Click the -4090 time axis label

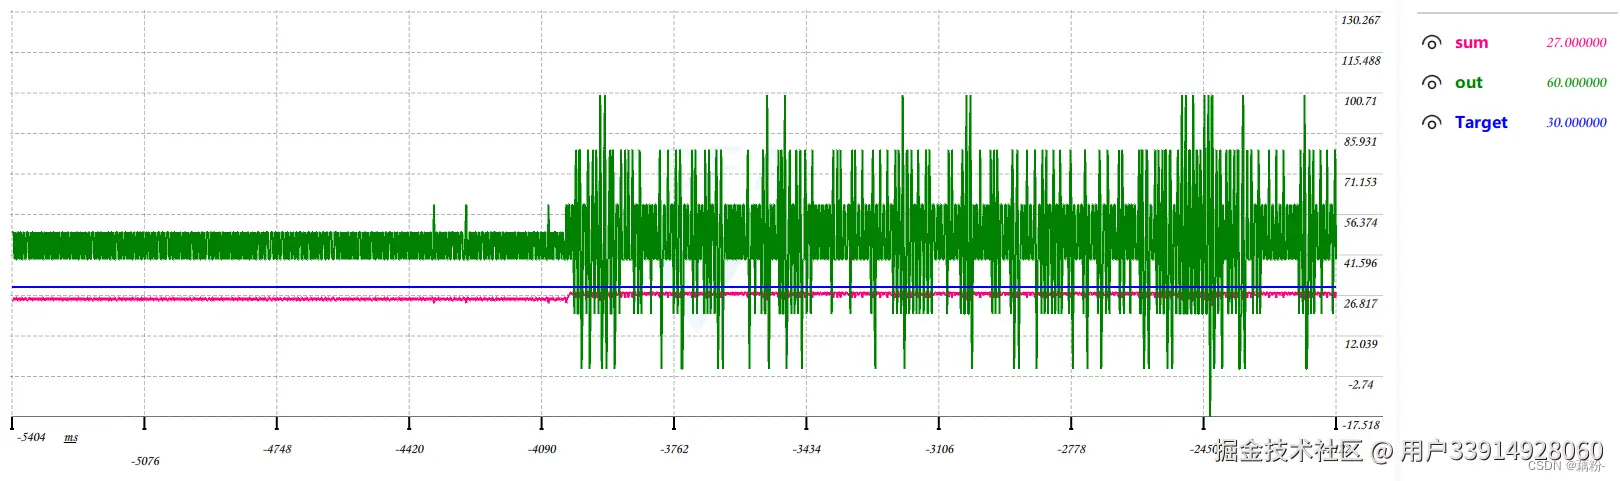(x=542, y=450)
